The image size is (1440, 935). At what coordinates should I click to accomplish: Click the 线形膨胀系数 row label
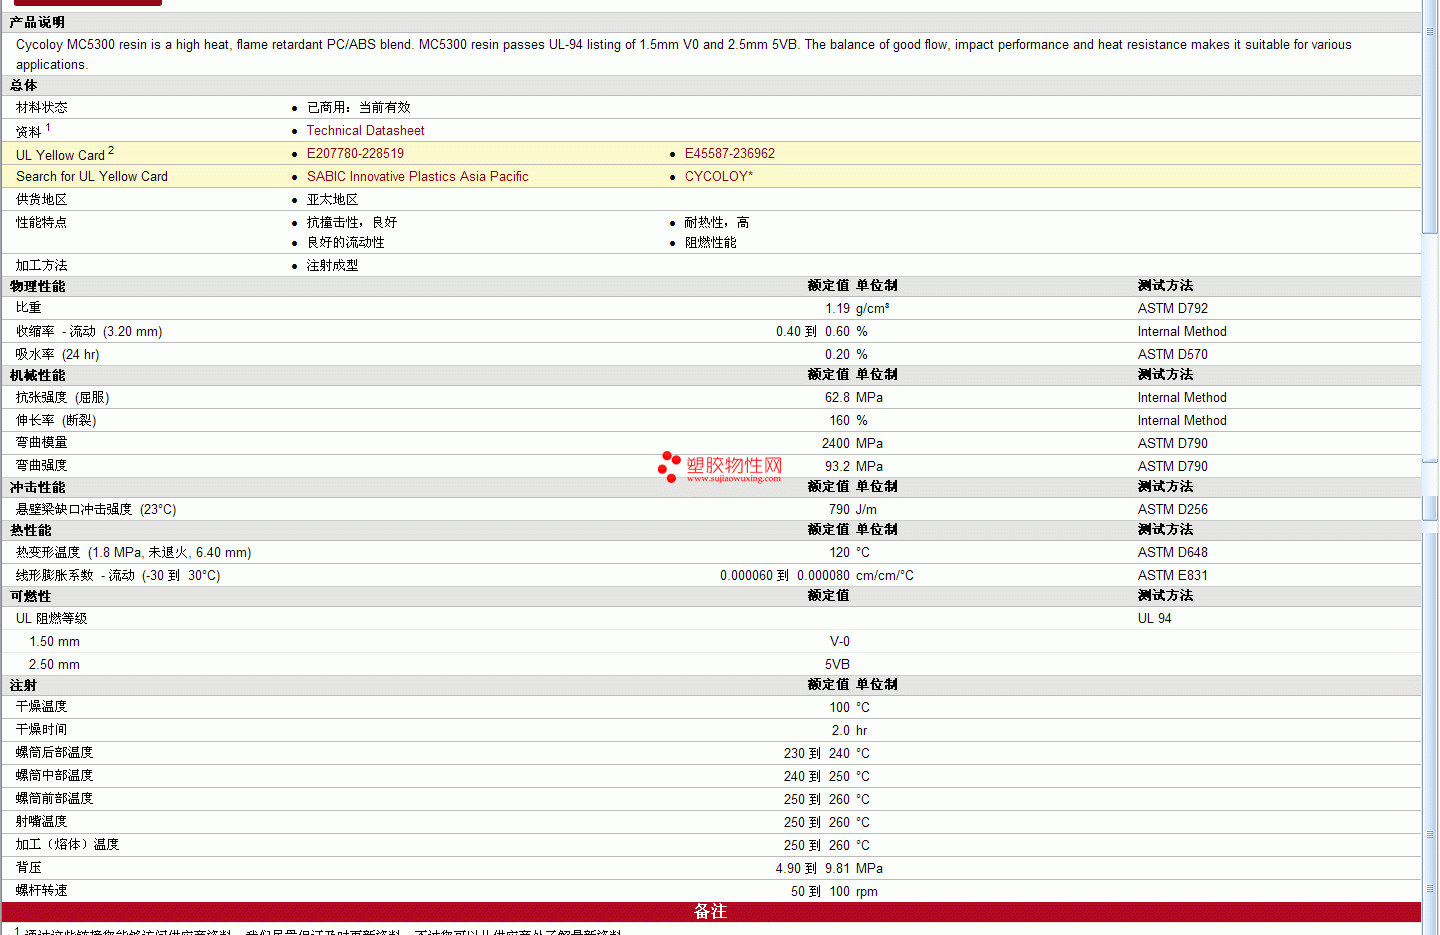point(118,576)
